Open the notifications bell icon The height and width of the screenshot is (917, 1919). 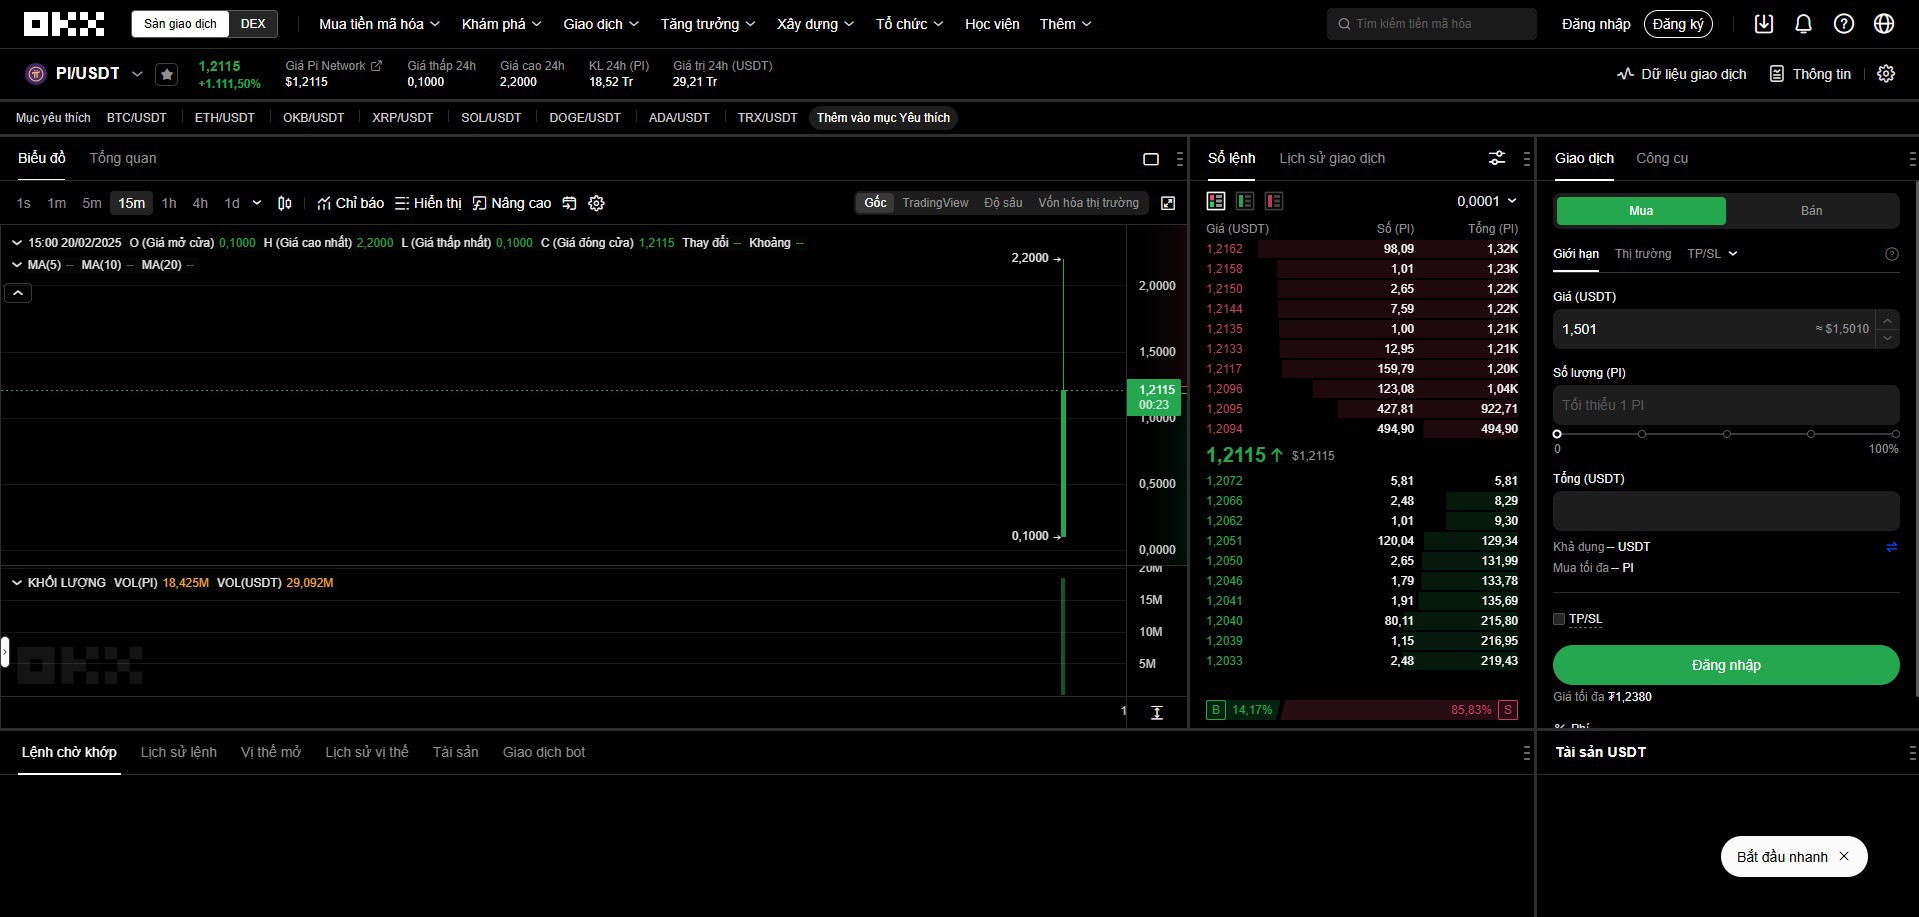(x=1803, y=24)
